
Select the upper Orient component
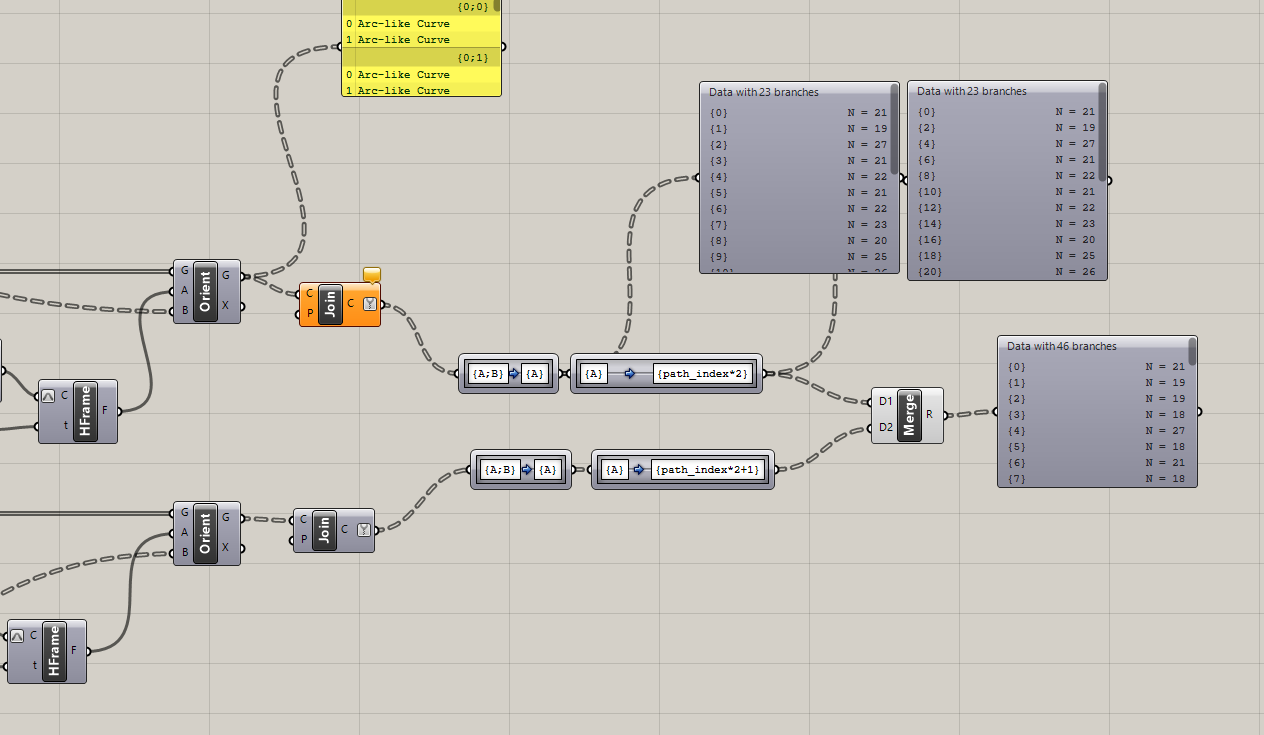pos(206,291)
